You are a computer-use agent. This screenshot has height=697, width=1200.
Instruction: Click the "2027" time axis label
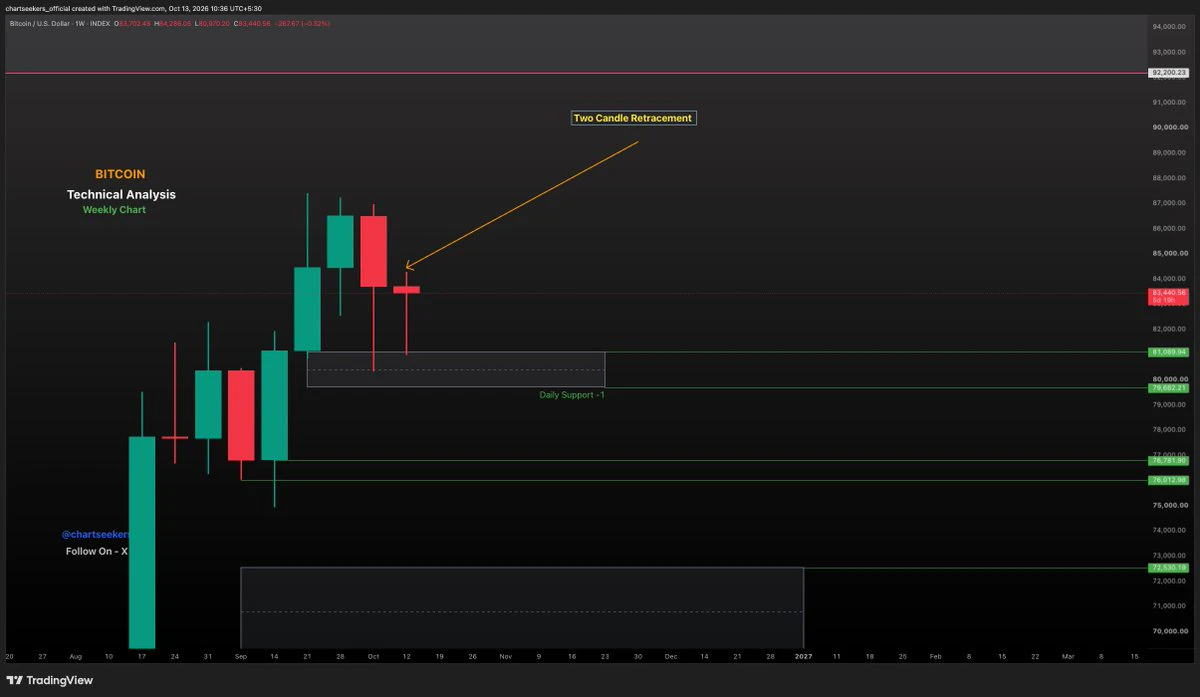point(803,656)
